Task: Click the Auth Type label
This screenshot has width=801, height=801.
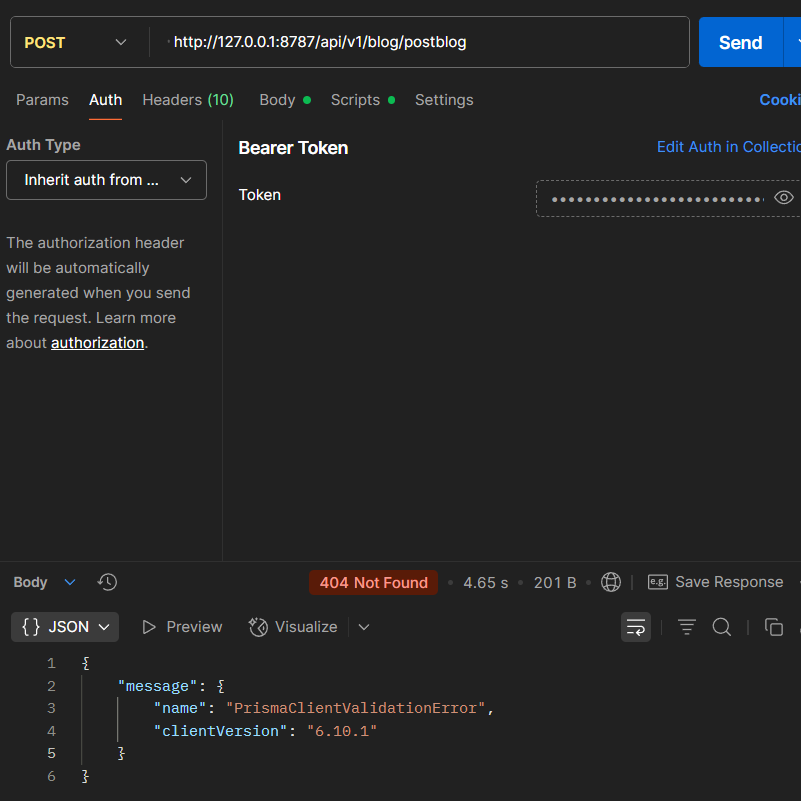Action: coord(43,145)
